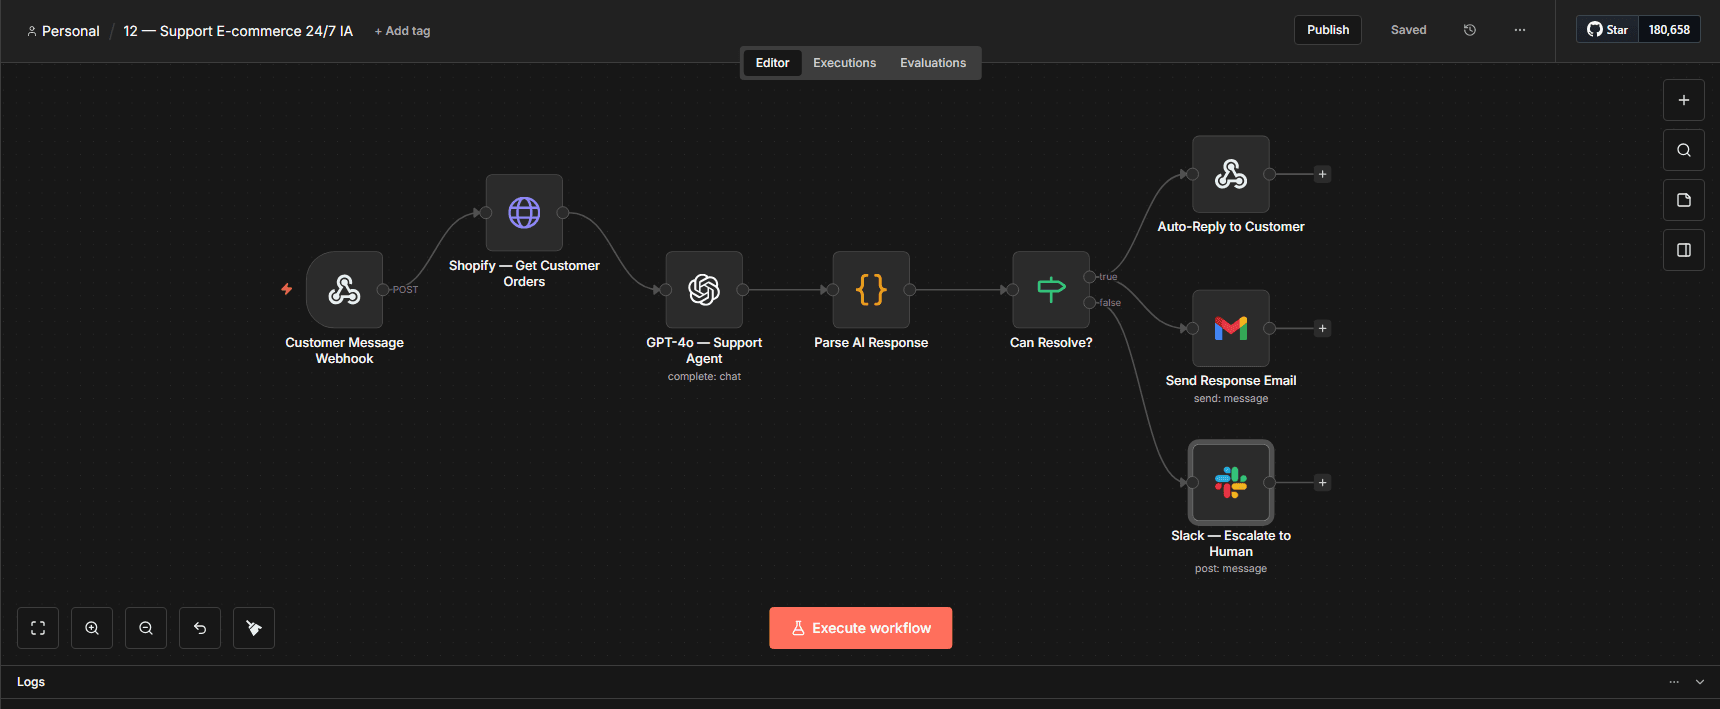Click the Auto-Reply to Customer label
The height and width of the screenshot is (709, 1720).
1231,227
